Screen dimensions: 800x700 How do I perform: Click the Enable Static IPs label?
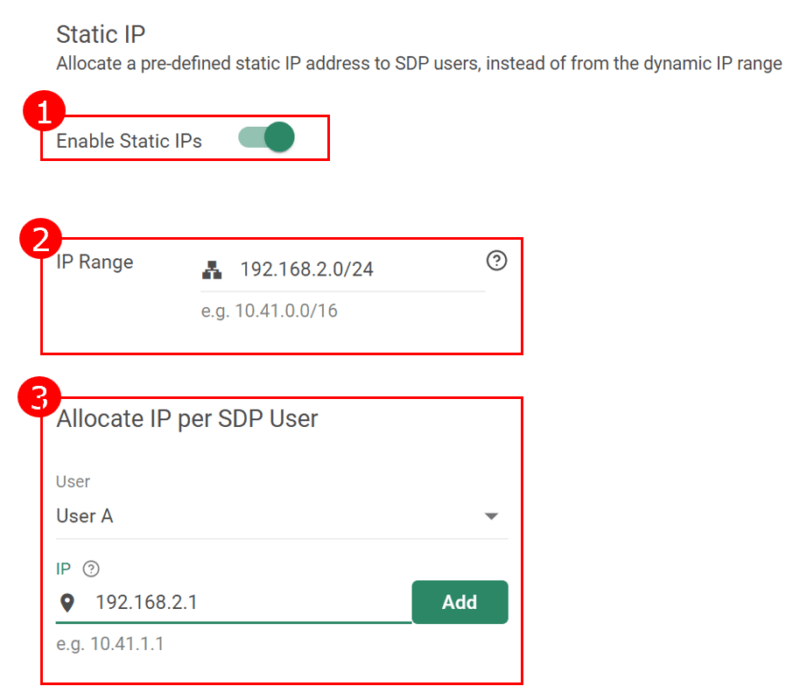(x=129, y=141)
